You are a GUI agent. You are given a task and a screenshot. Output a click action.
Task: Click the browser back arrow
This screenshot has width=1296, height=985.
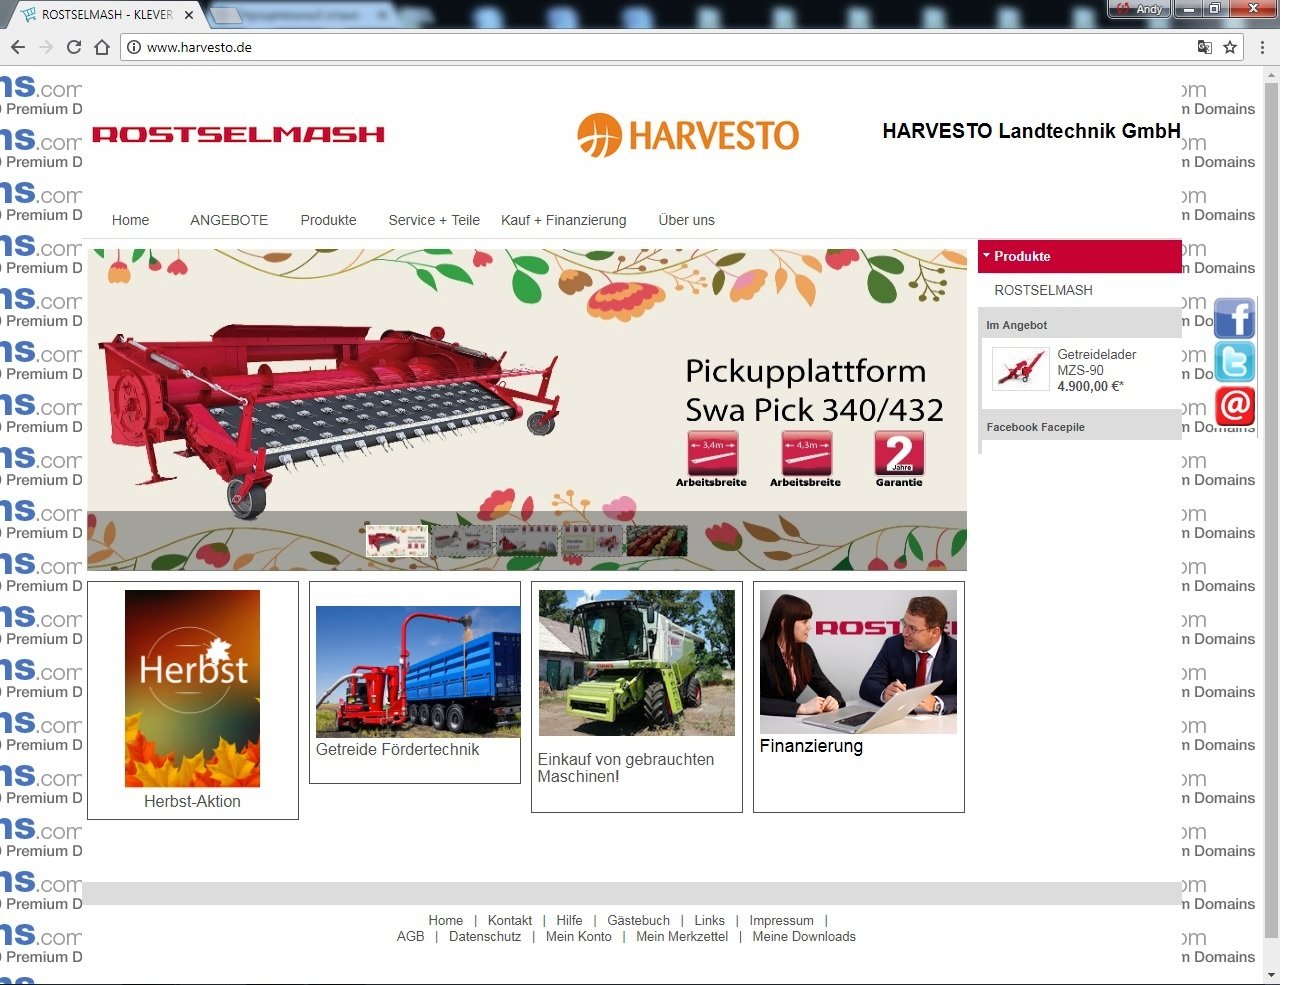pyautogui.click(x=17, y=47)
